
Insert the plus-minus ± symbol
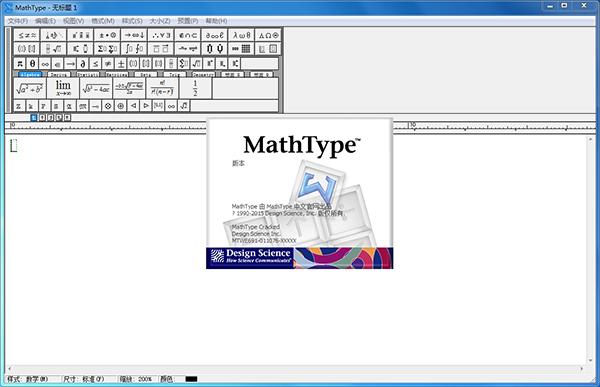pyautogui.click(x=121, y=64)
